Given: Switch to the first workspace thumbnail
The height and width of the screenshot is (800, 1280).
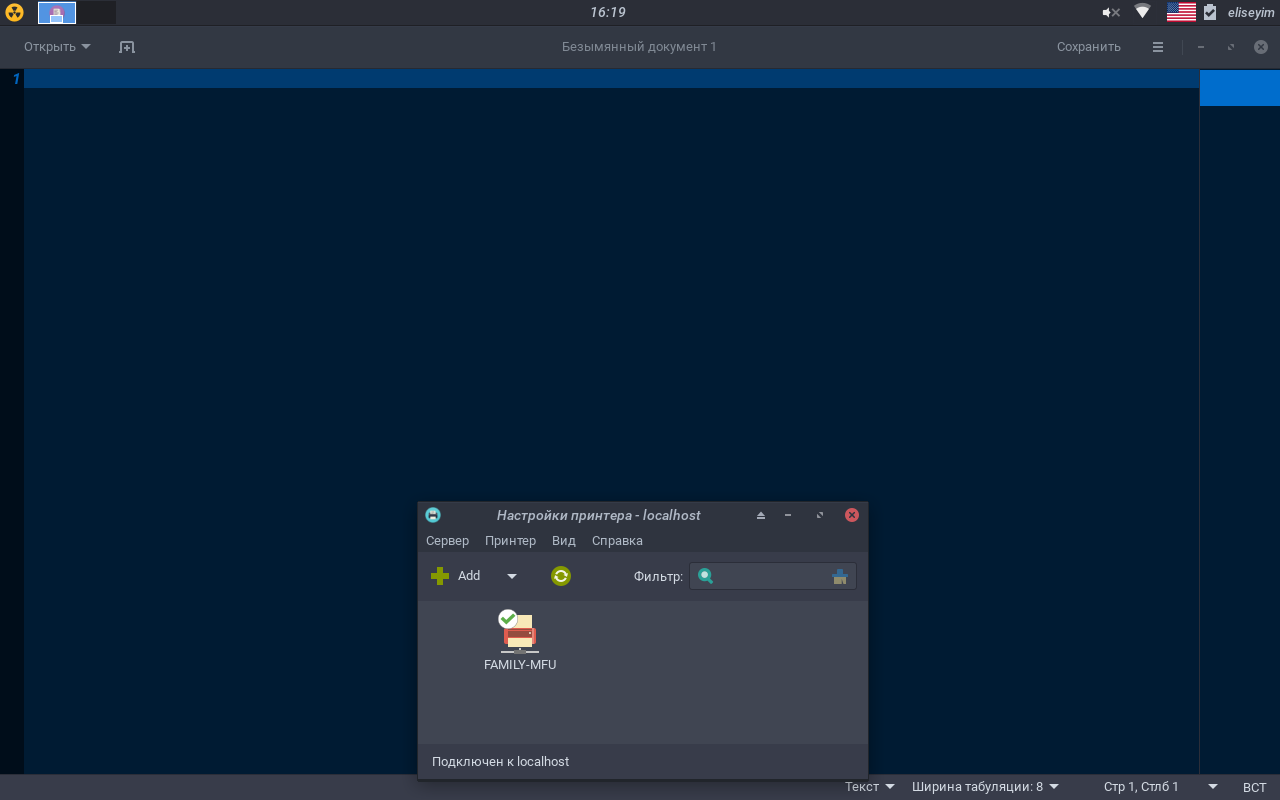Looking at the screenshot, I should [57, 12].
